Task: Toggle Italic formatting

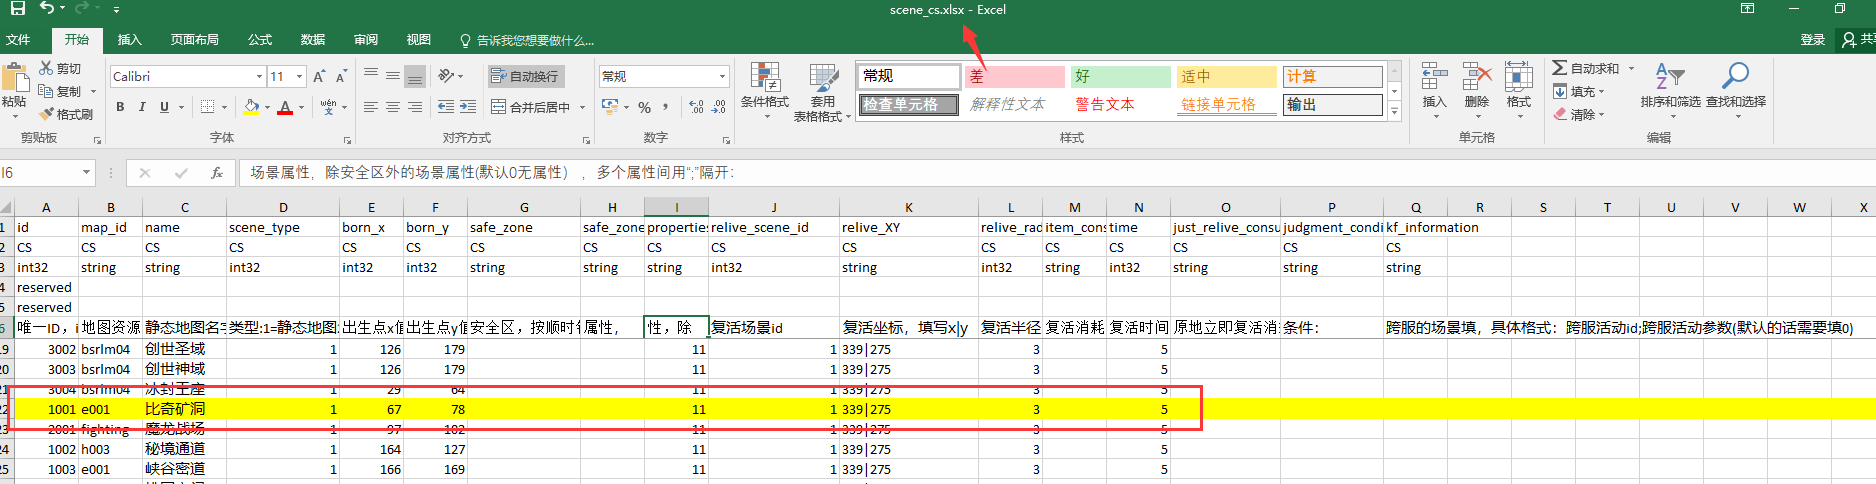Action: point(142,107)
